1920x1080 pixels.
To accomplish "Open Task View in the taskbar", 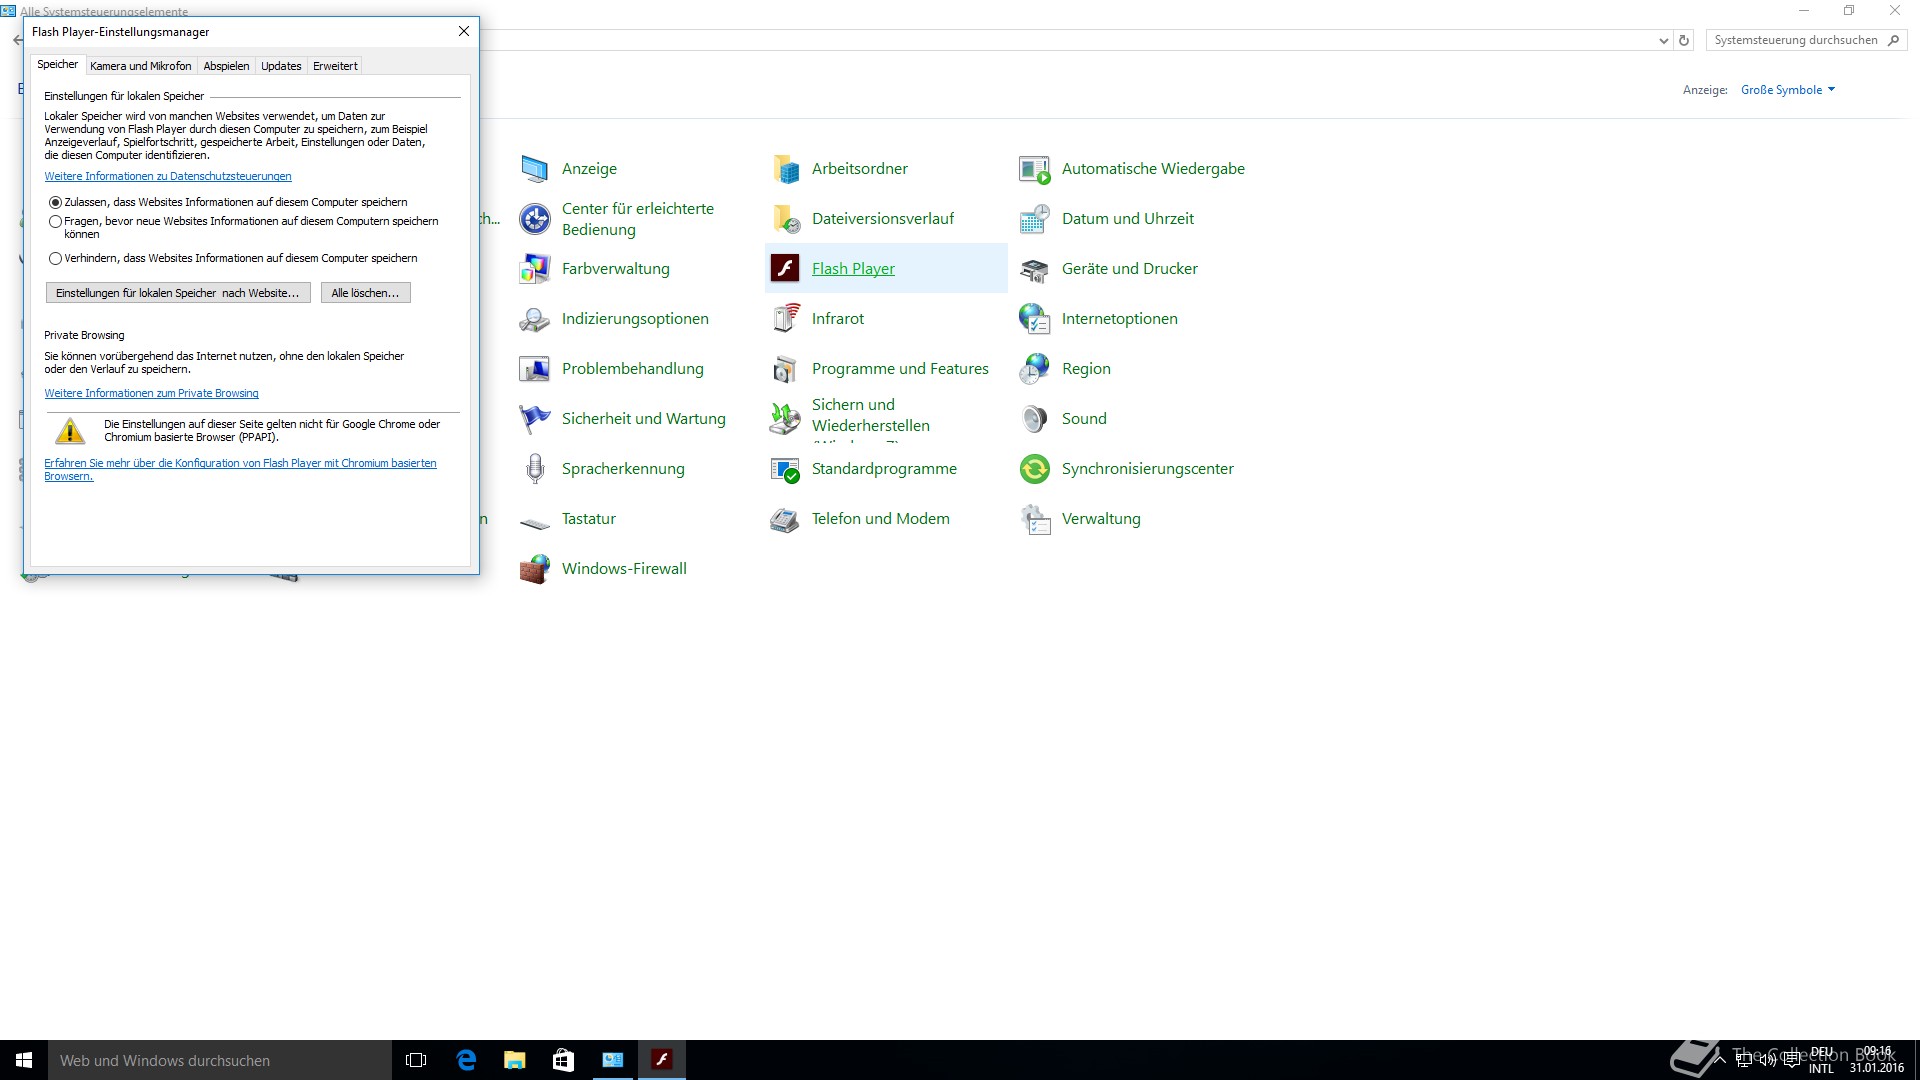I will click(416, 1060).
